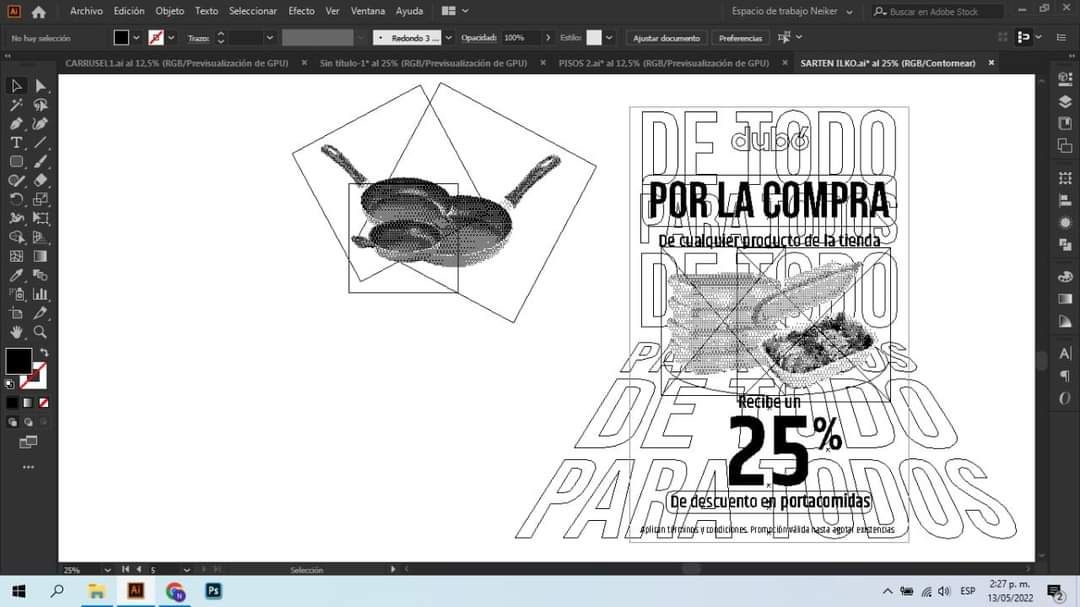Select the Lasso tool

coord(41,105)
